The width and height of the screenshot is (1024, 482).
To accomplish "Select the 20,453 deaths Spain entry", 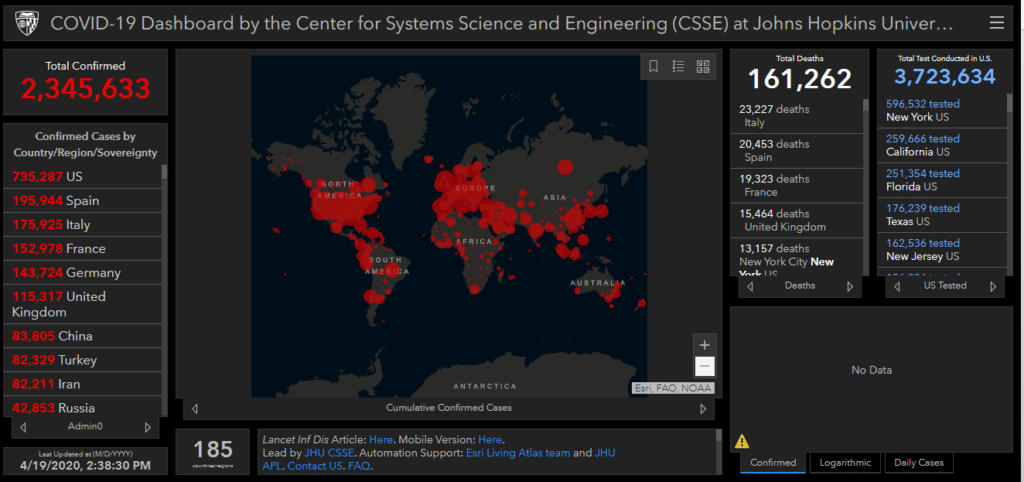I will tap(797, 151).
